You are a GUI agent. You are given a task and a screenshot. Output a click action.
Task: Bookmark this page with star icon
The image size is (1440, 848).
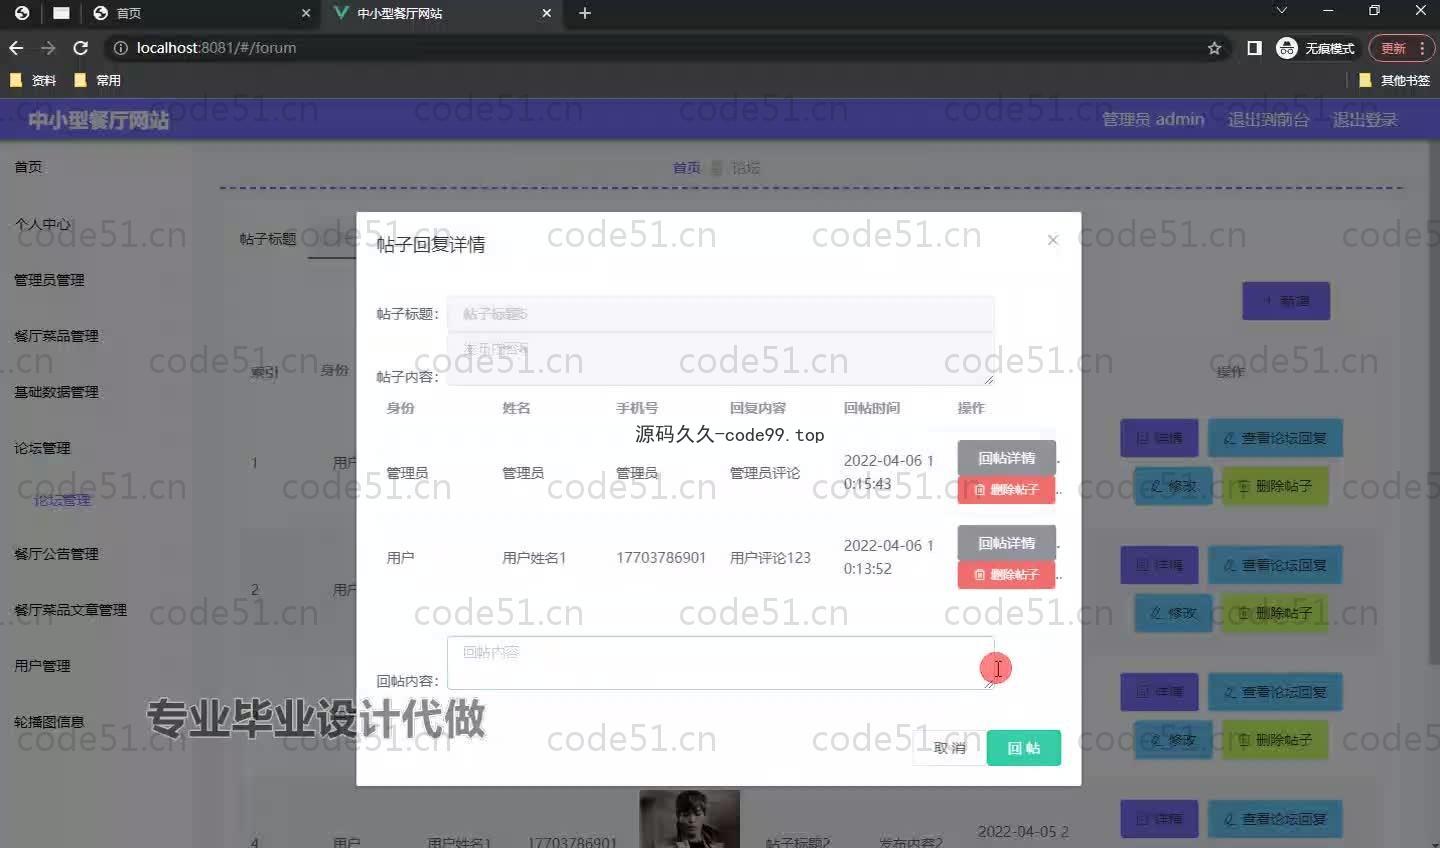click(1214, 48)
